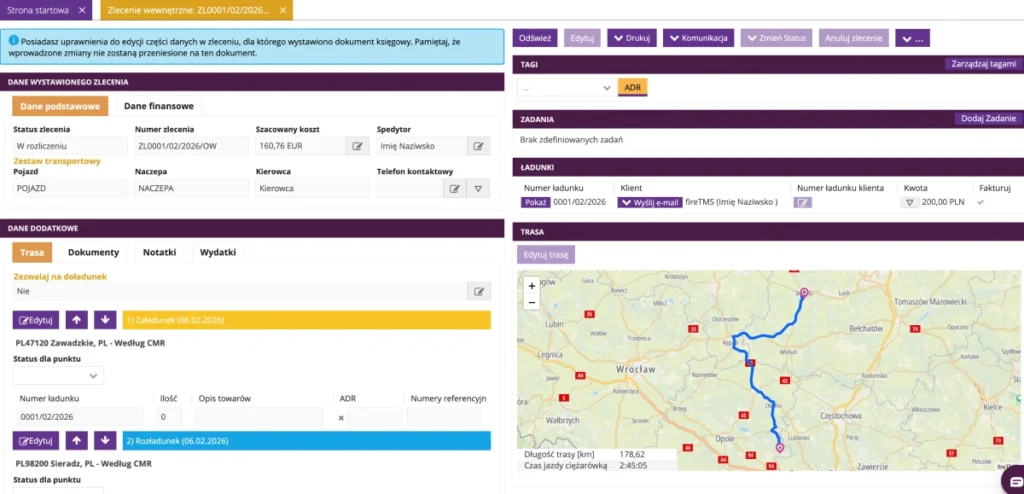
Task: Open the tags selection dropdown
Action: pos(566,88)
